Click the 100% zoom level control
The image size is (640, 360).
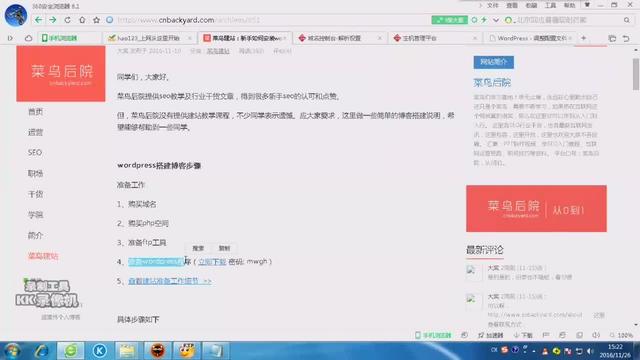pos(621,335)
